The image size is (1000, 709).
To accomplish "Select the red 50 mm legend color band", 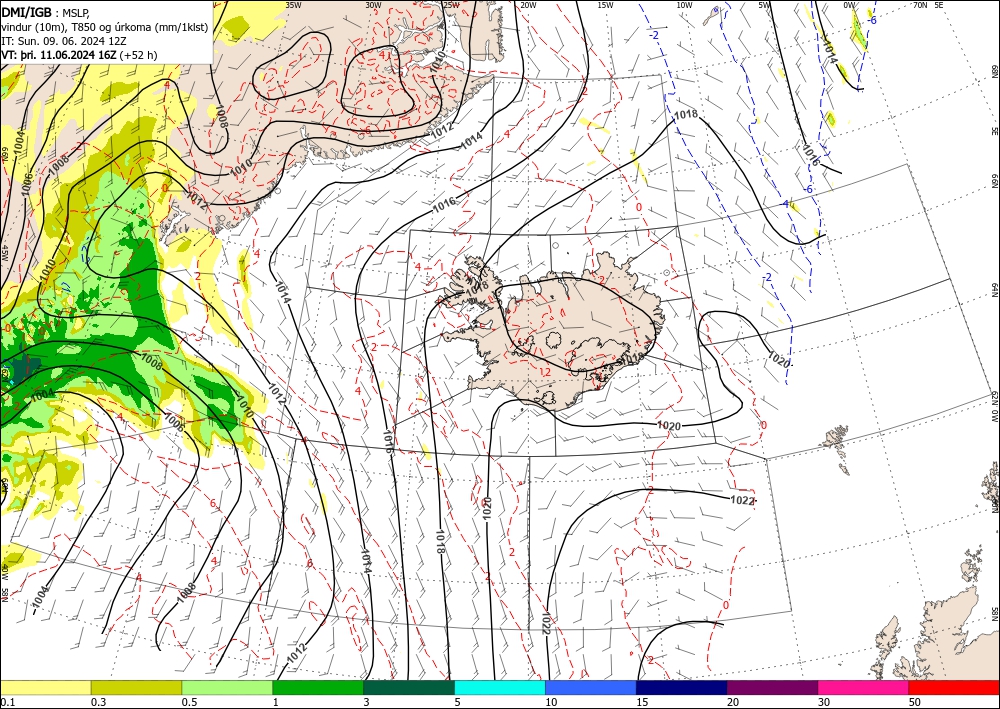I will [x=954, y=687].
